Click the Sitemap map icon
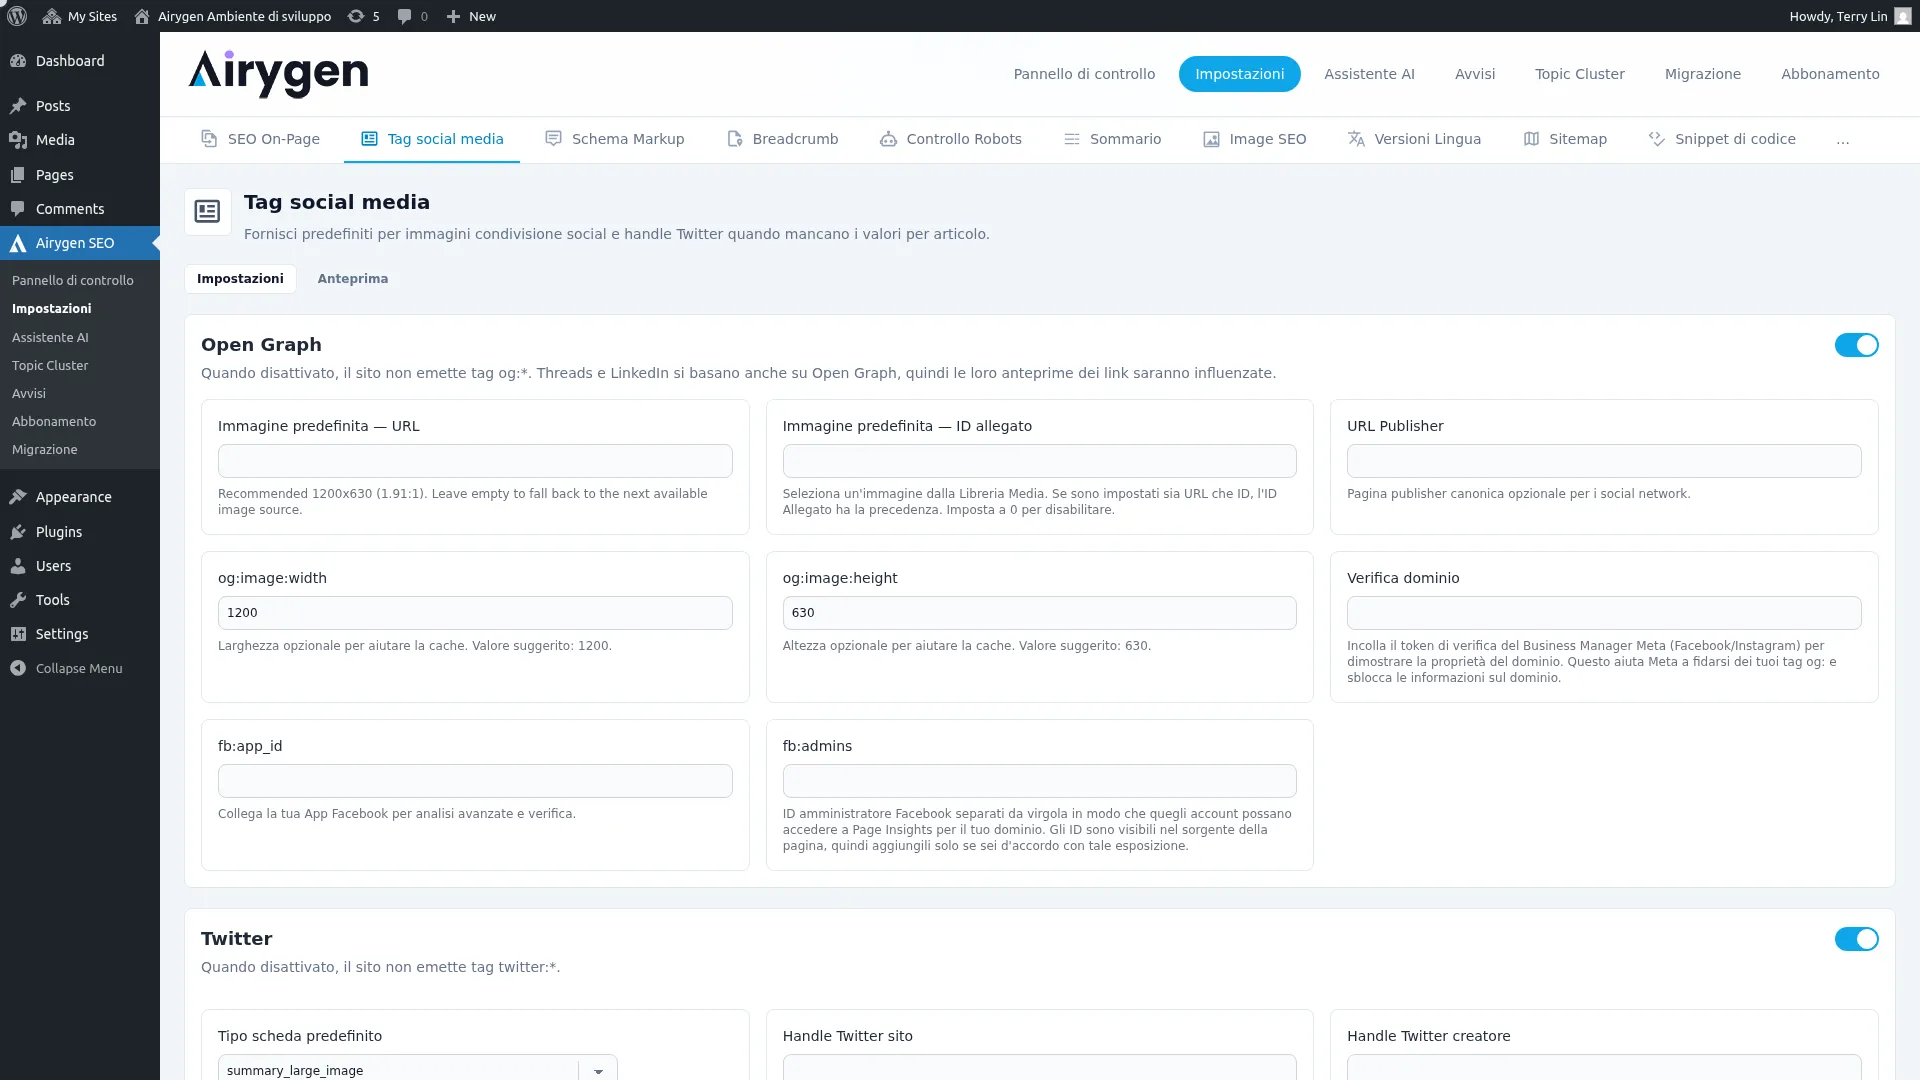 [1531, 139]
